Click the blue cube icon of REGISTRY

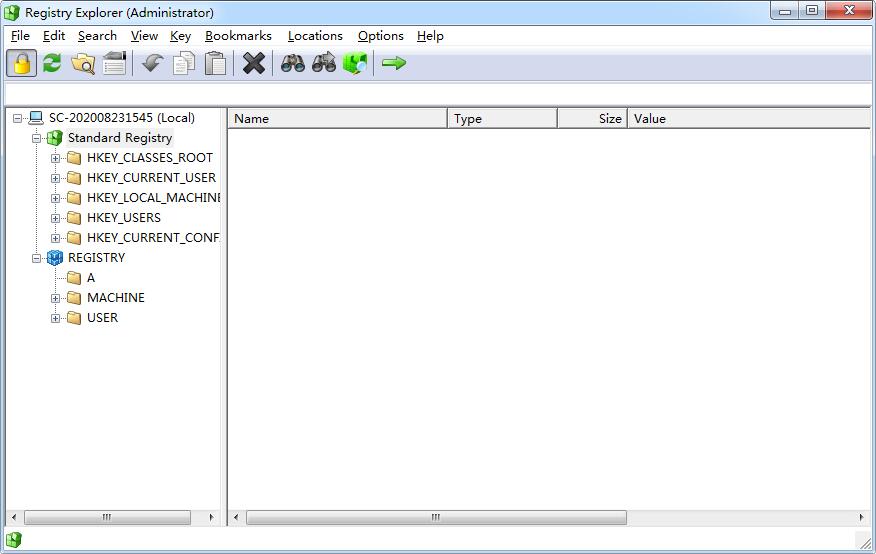(55, 257)
